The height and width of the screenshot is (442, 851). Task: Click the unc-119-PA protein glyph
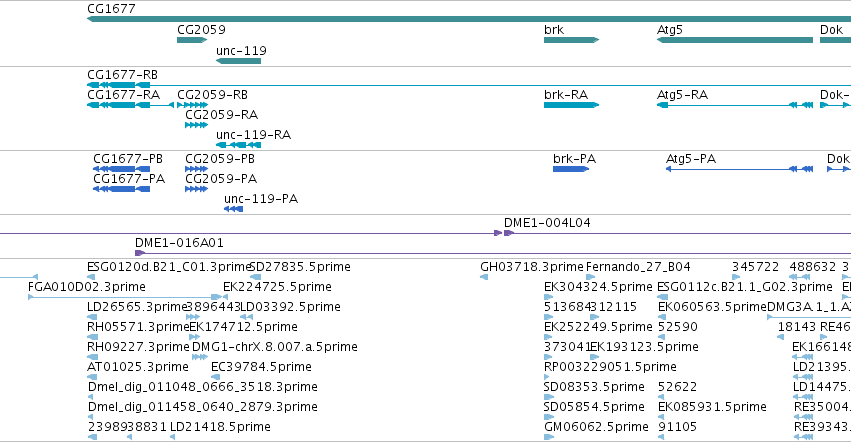click(233, 209)
